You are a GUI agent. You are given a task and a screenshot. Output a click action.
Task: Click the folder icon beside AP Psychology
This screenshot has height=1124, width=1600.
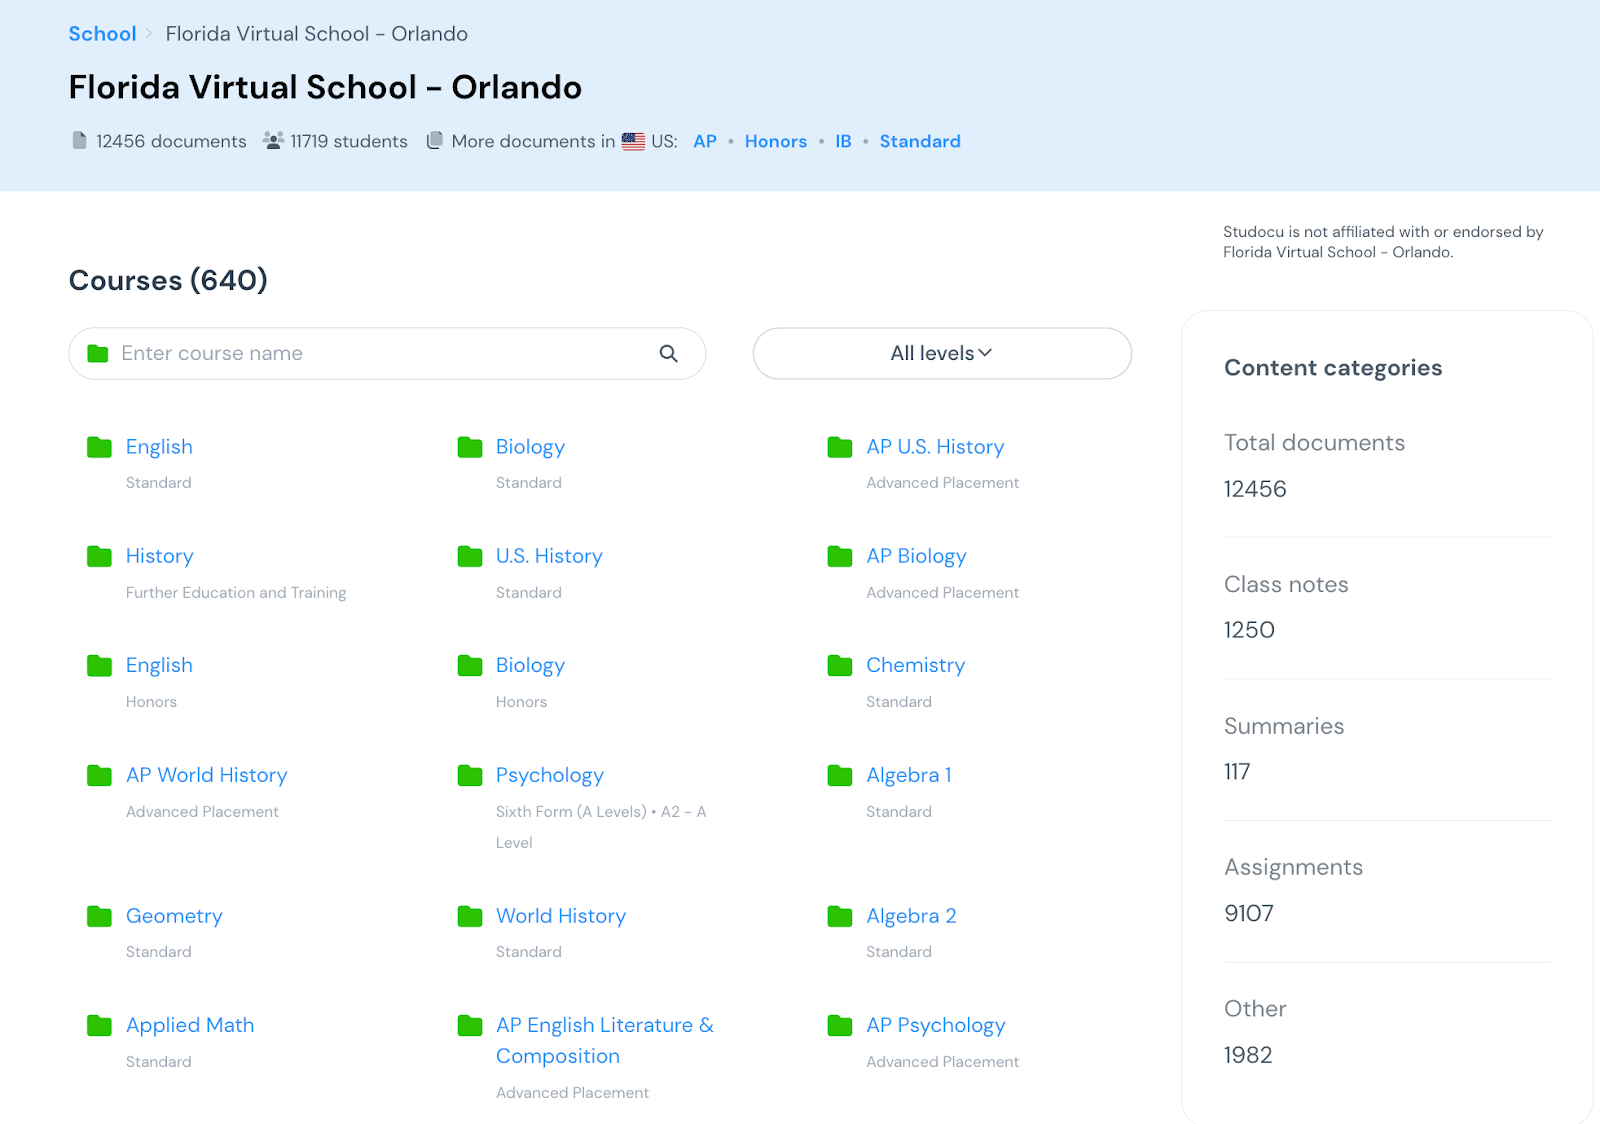coord(839,1025)
